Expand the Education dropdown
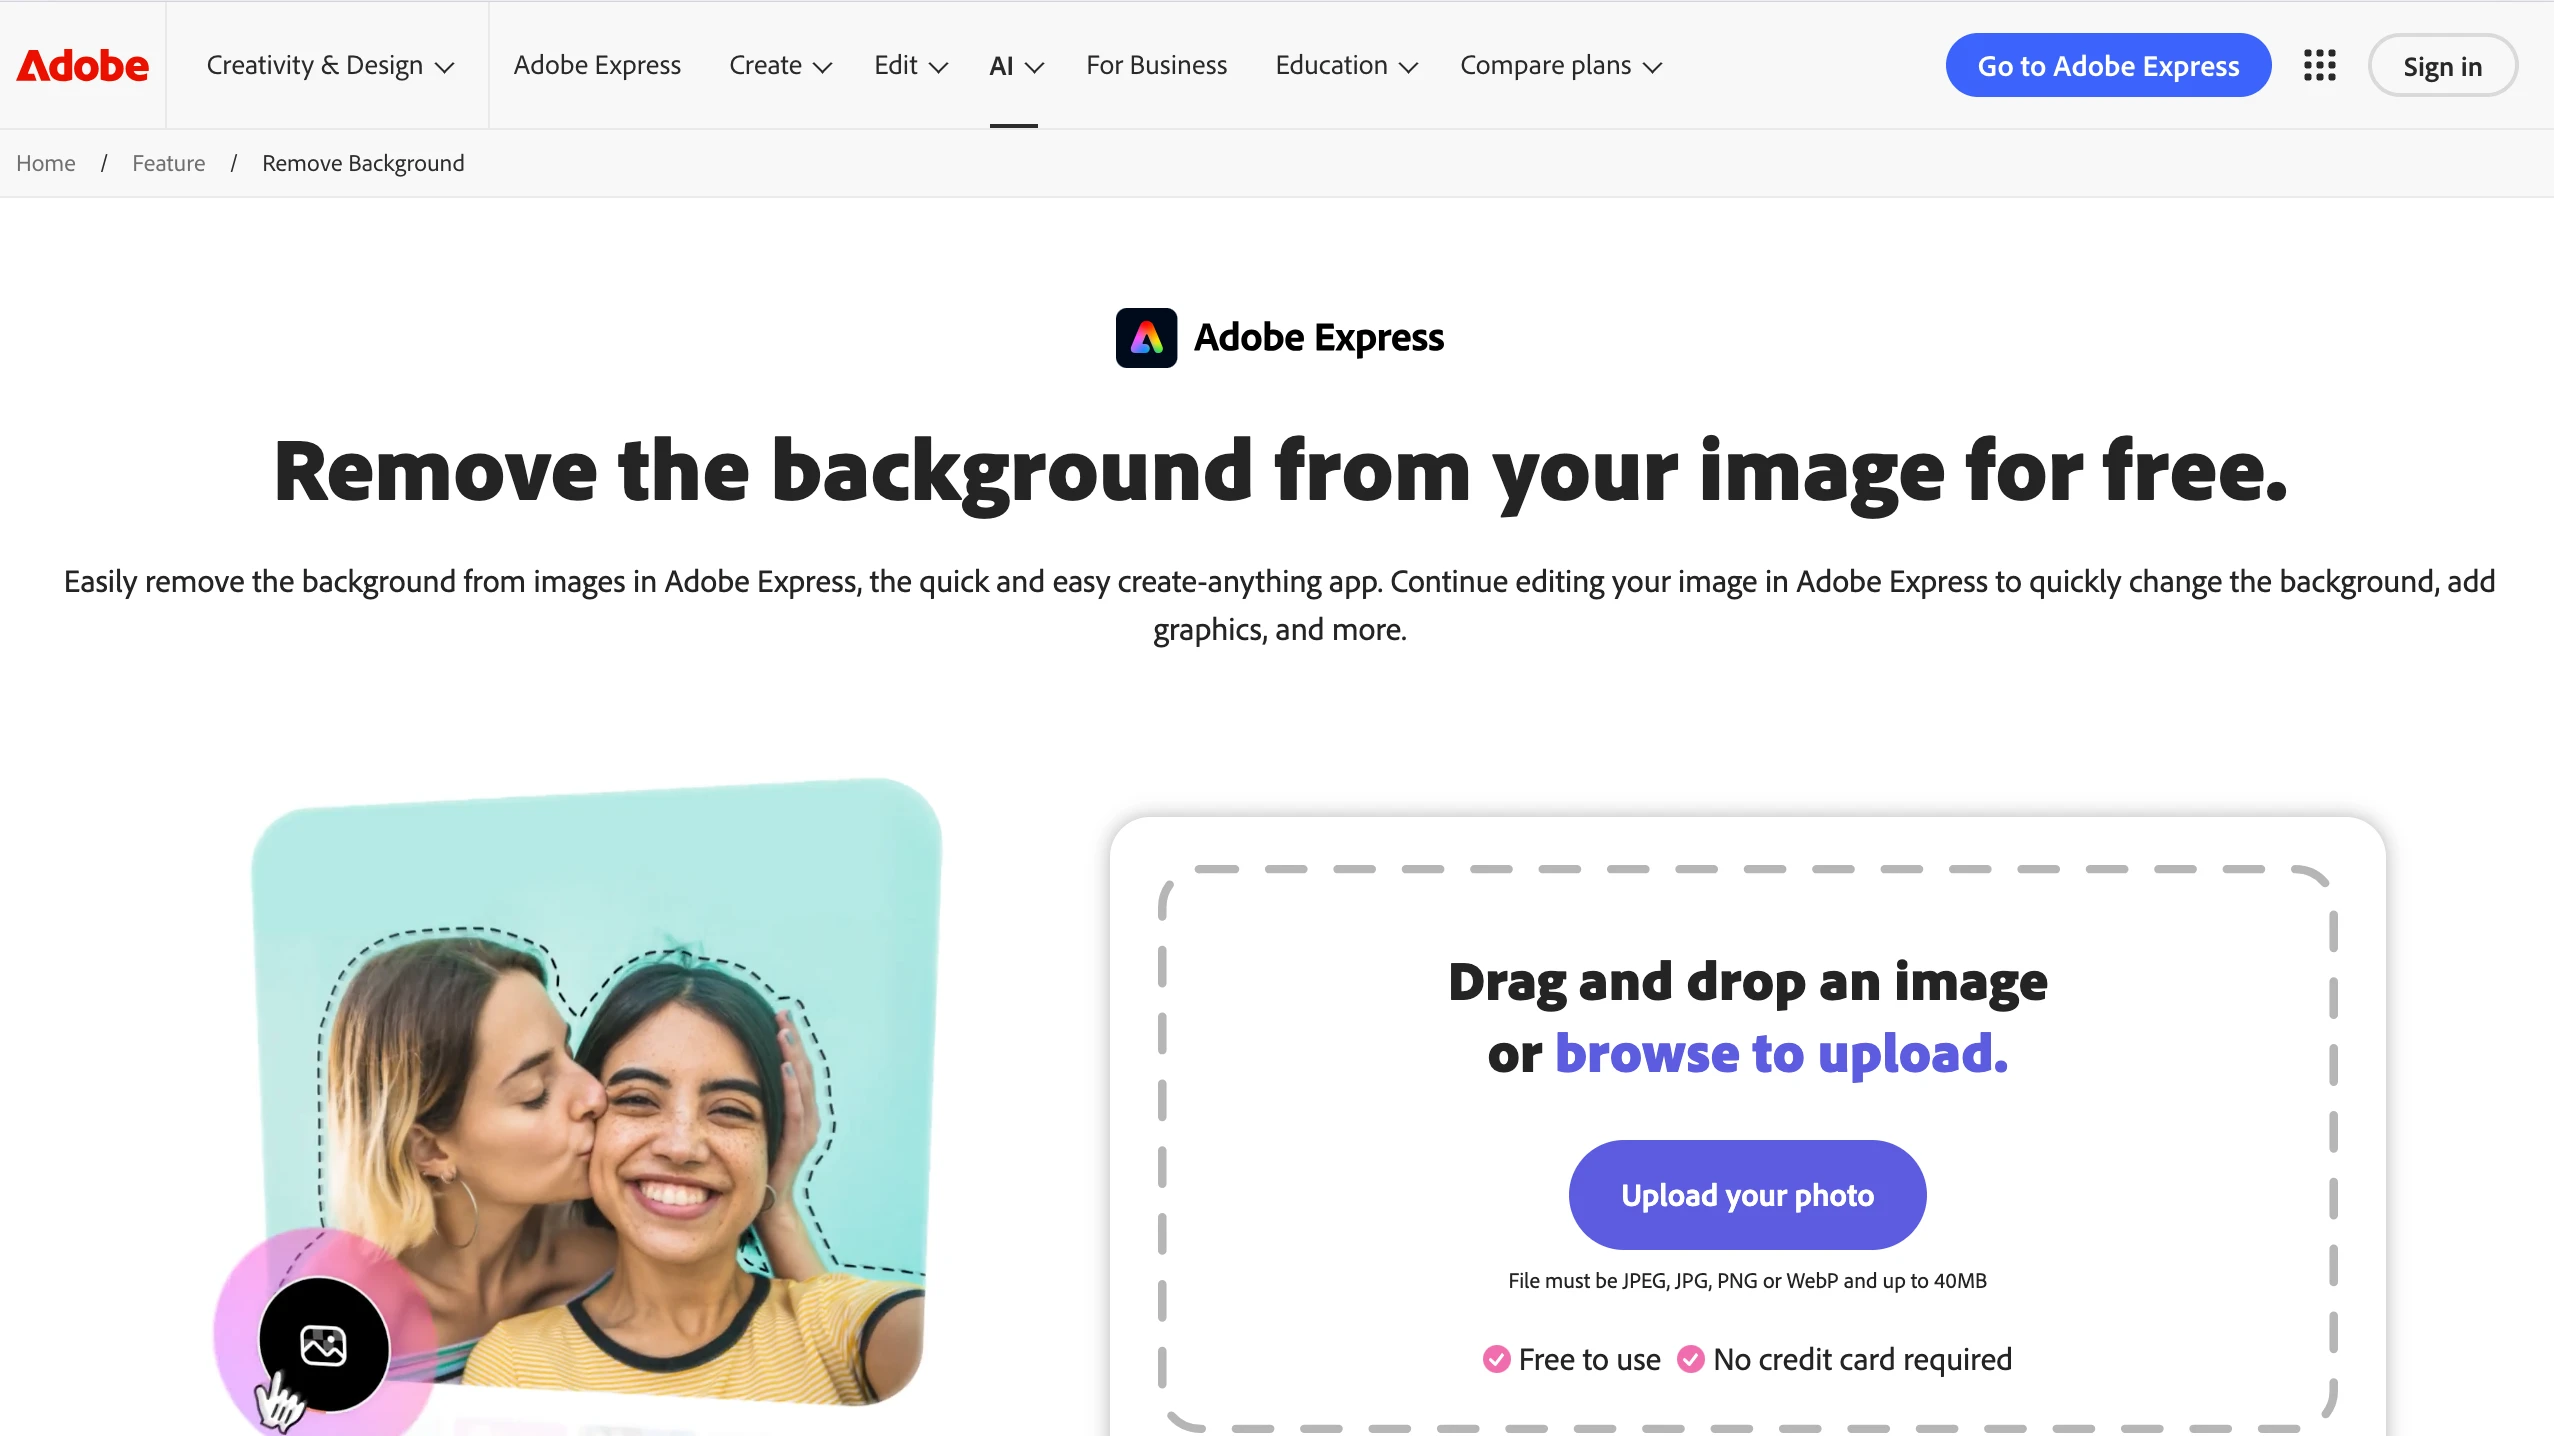This screenshot has height=1436, width=2554. pos(1345,64)
